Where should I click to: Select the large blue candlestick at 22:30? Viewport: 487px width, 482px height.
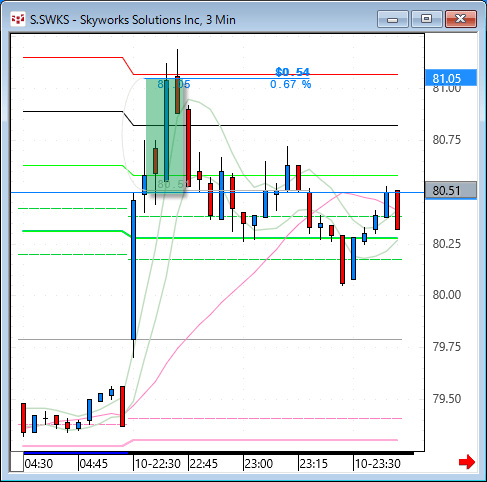click(133, 270)
